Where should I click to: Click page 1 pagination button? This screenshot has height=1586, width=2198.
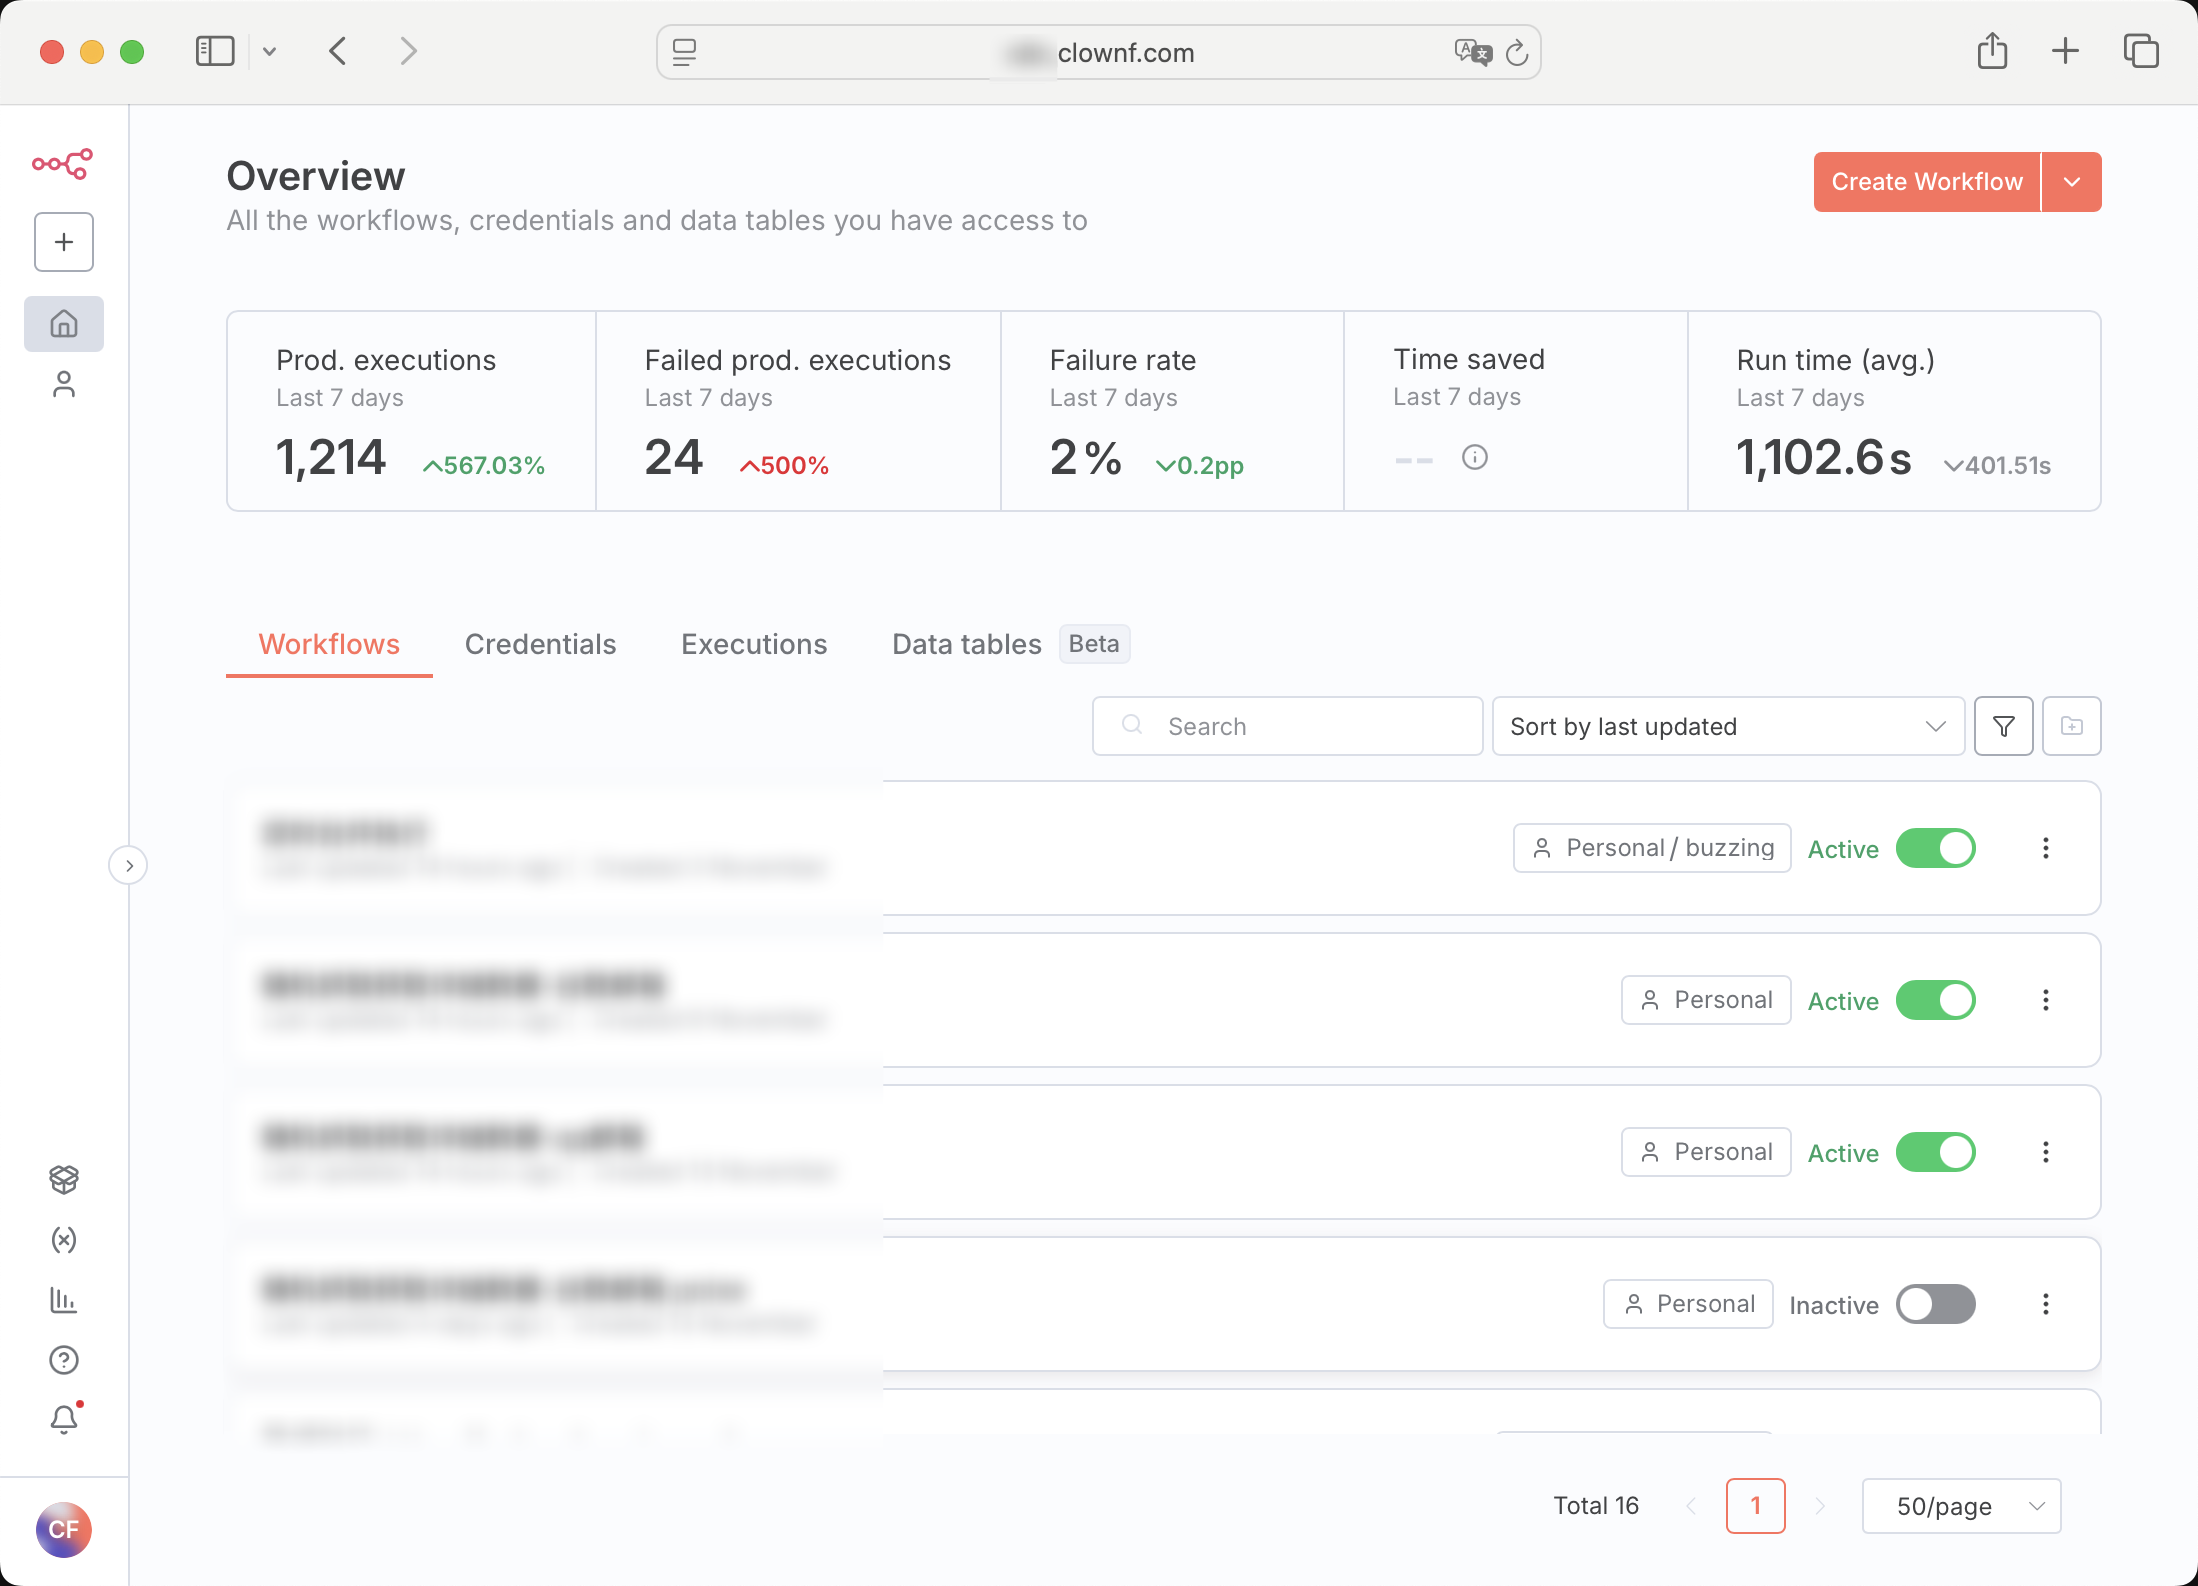1755,1506
